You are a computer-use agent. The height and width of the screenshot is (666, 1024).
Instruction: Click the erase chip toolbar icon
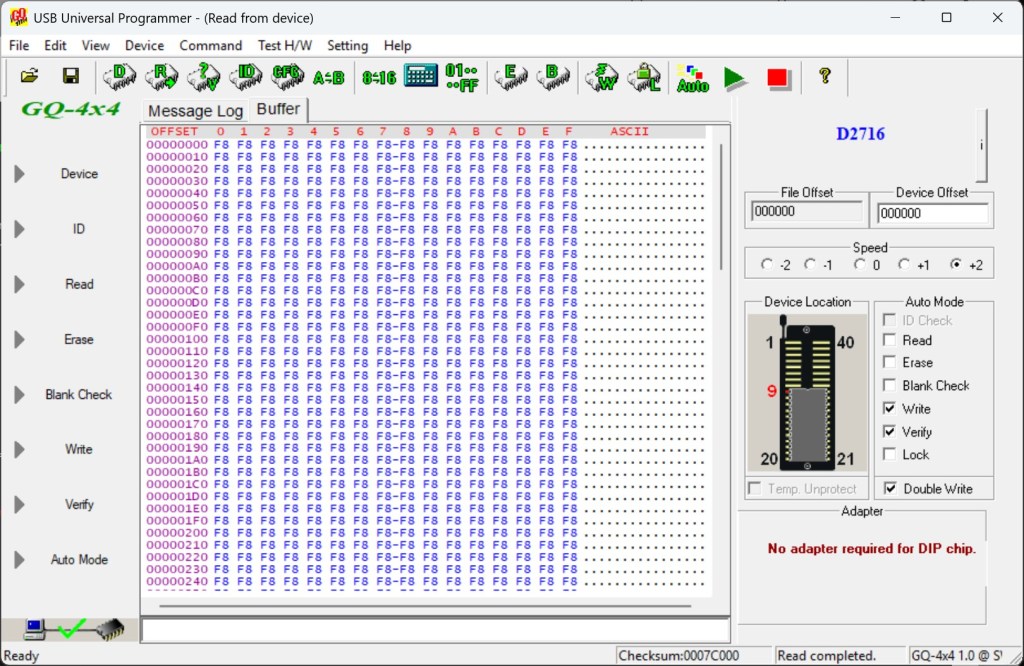[x=511, y=76]
